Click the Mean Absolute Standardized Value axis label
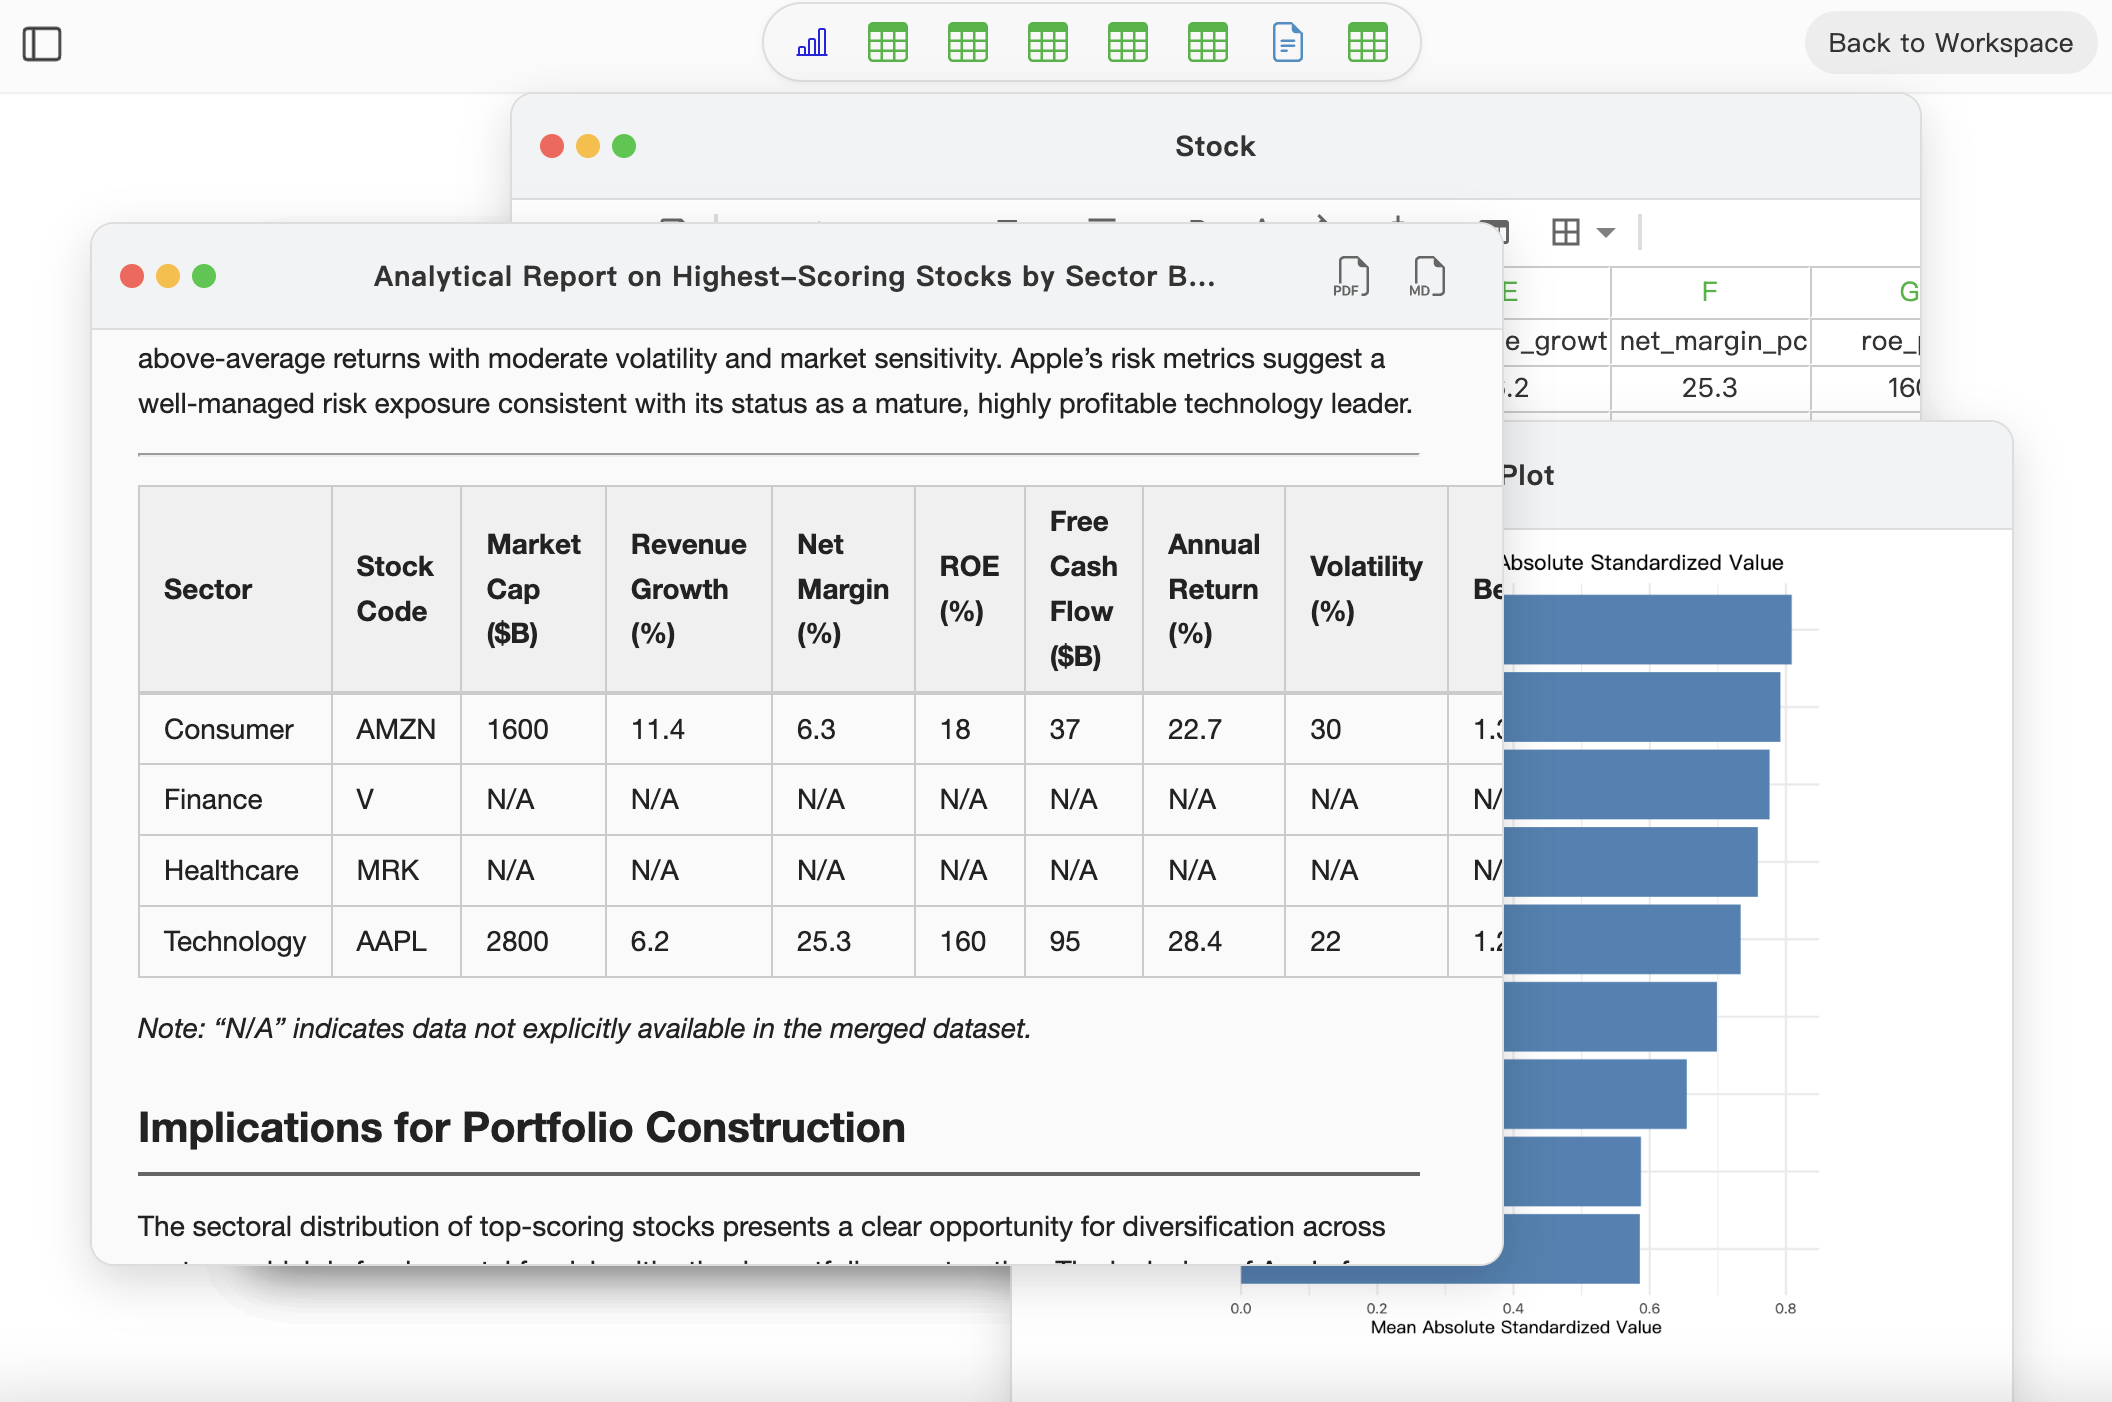The height and width of the screenshot is (1402, 2112). pos(1516,1328)
